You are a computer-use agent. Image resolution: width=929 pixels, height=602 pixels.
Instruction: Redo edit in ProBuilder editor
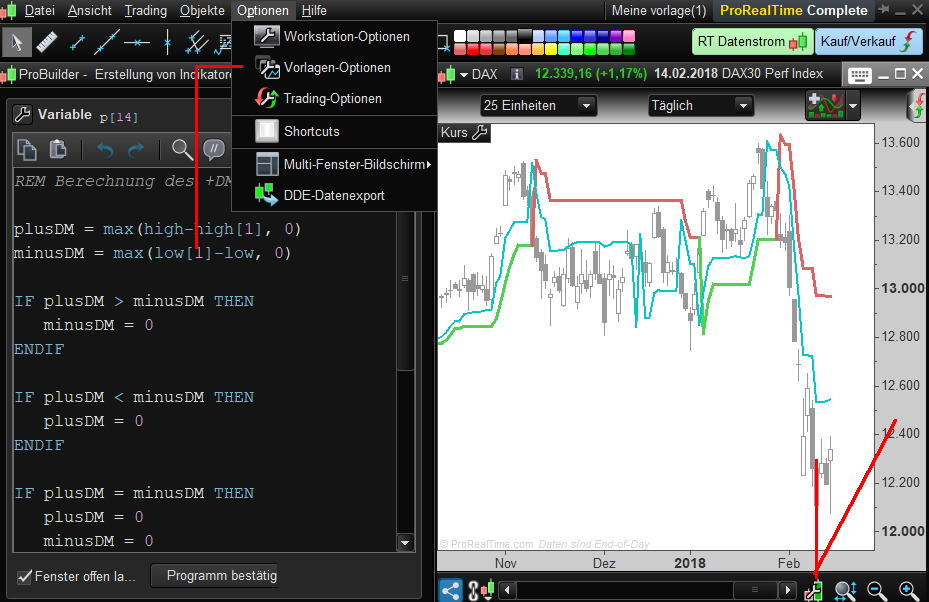(x=136, y=150)
